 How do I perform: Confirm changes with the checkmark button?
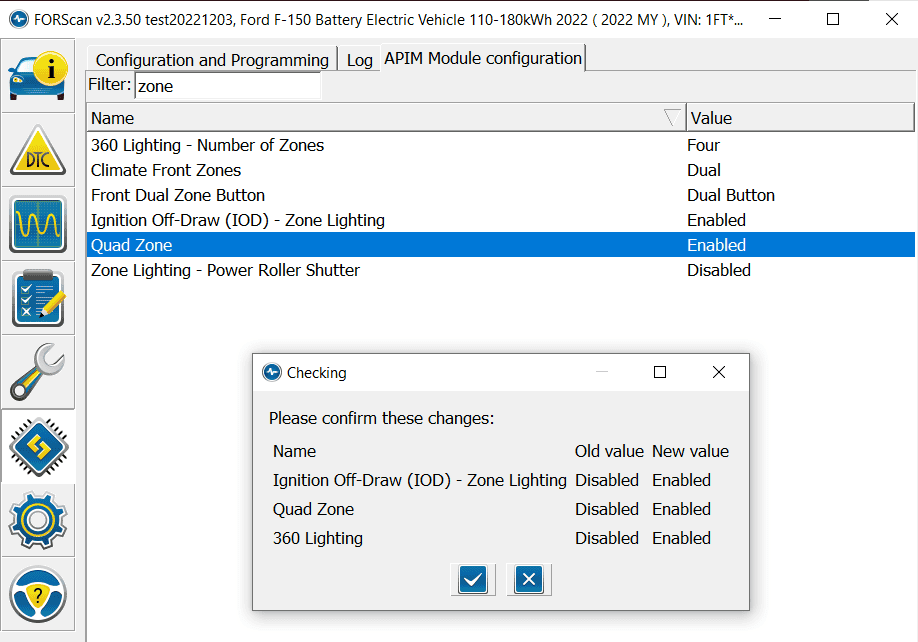tap(473, 579)
